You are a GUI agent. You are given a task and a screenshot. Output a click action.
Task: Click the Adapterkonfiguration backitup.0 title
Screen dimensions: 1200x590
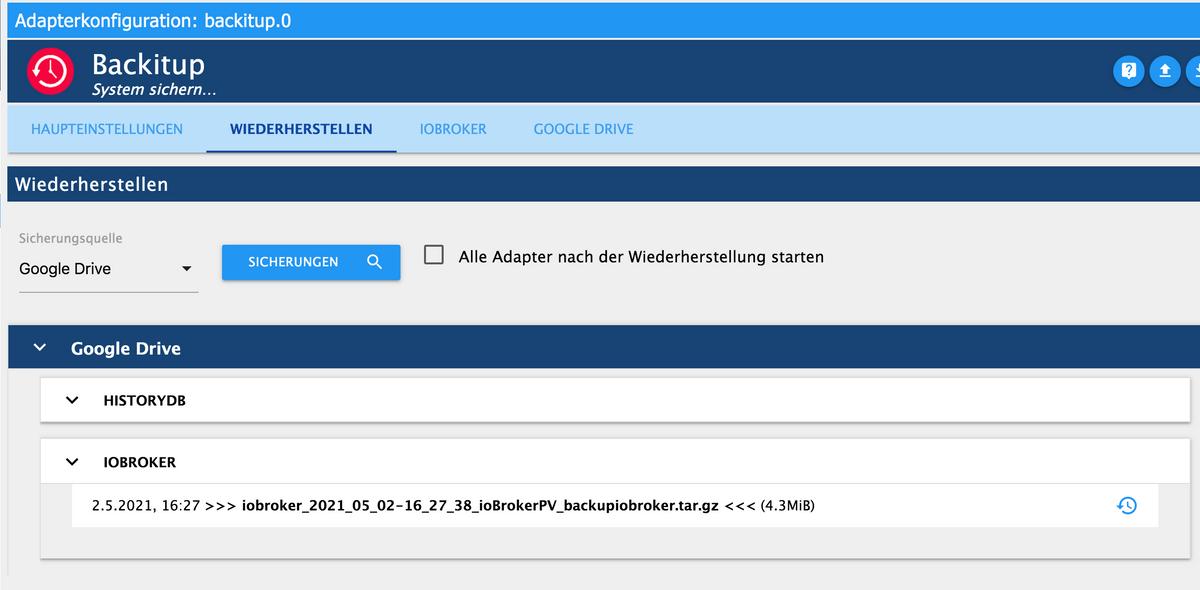click(x=153, y=20)
